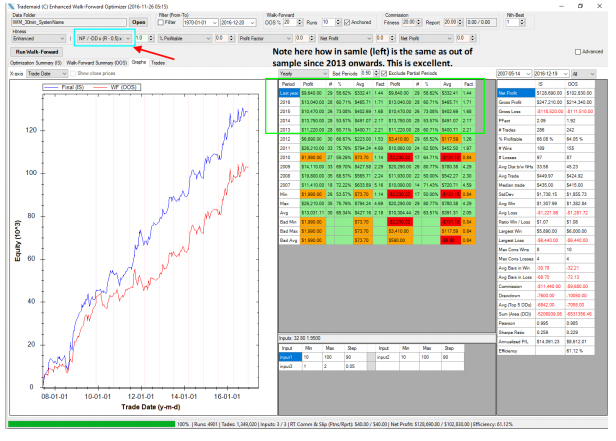616x441 pixels.
Task: Expand the WF / OD fitness formula dropdown
Action: [x=106, y=39]
